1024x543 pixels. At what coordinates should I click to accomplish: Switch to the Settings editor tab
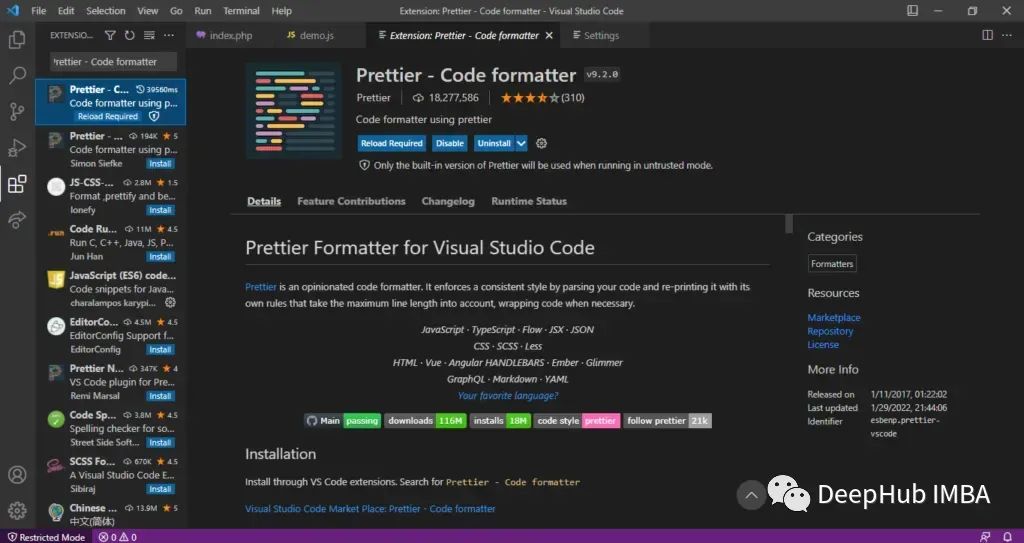click(x=601, y=35)
